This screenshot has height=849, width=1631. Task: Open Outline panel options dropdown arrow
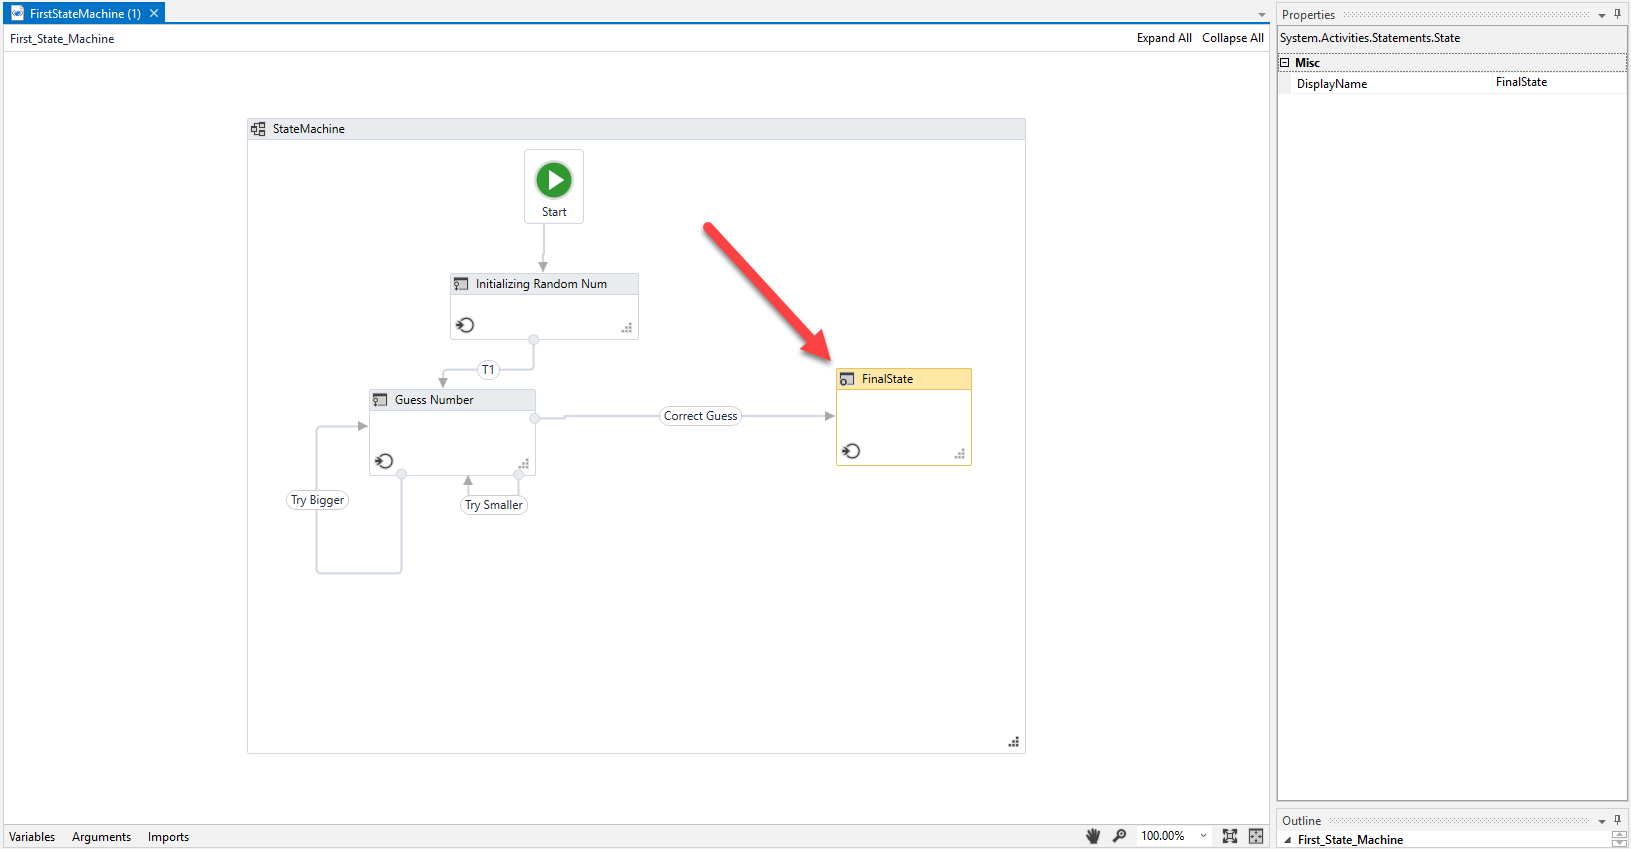(1602, 821)
